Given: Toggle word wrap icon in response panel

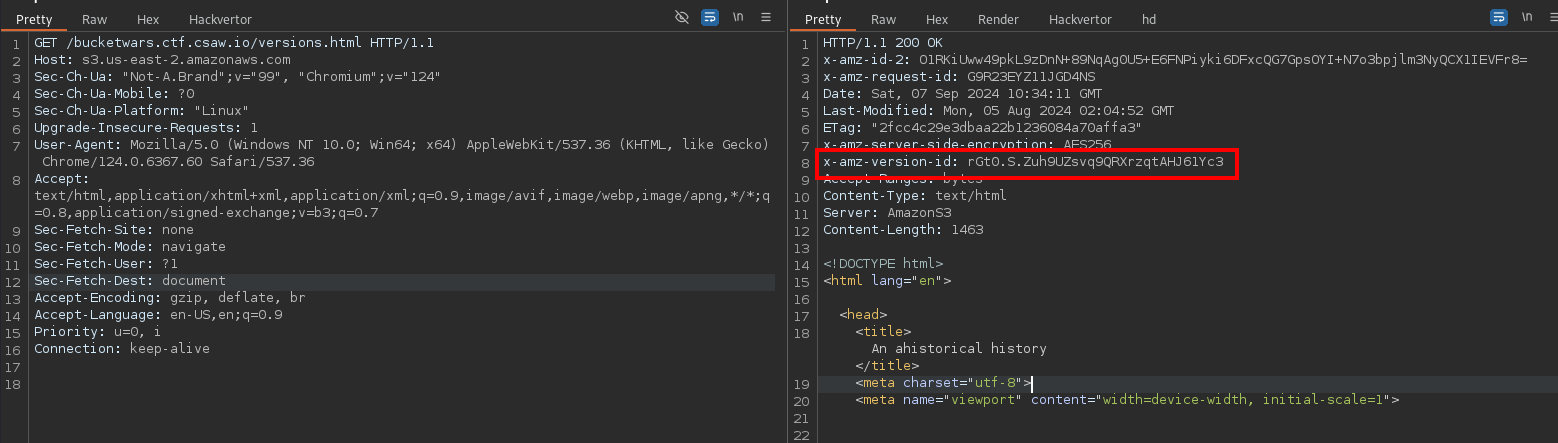Looking at the screenshot, I should 1499,18.
